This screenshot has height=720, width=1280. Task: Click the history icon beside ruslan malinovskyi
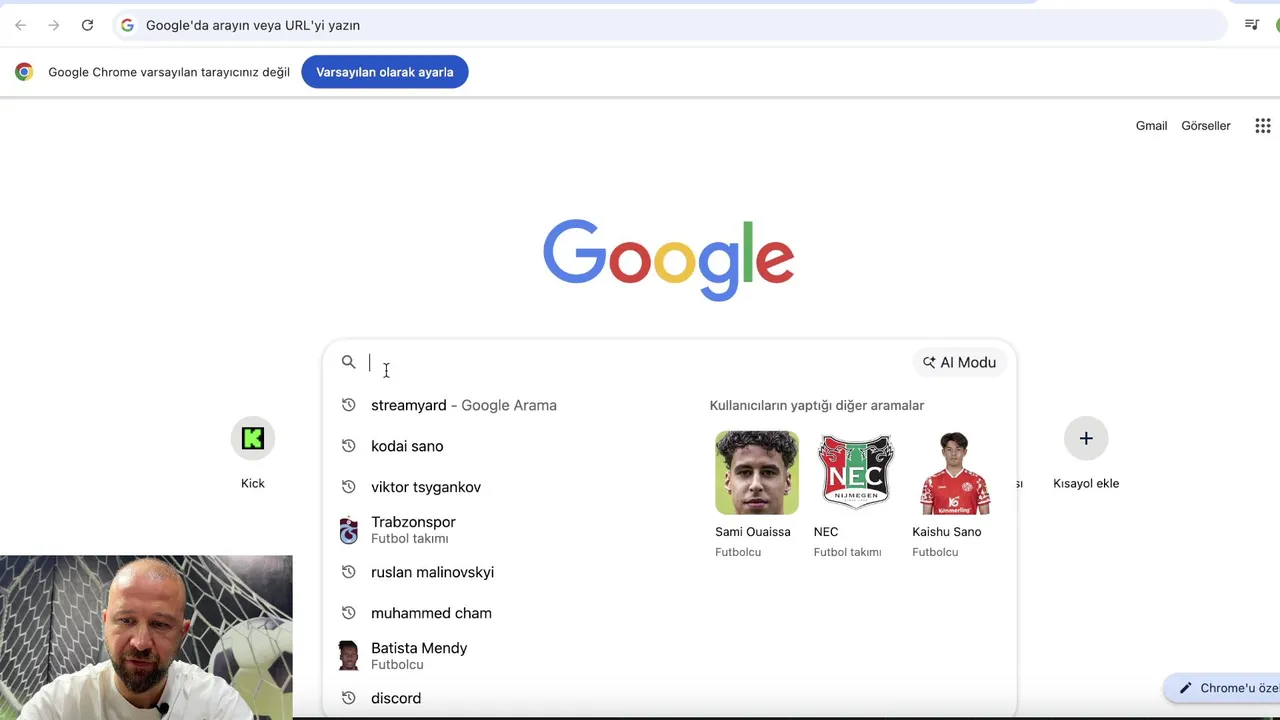click(x=348, y=572)
